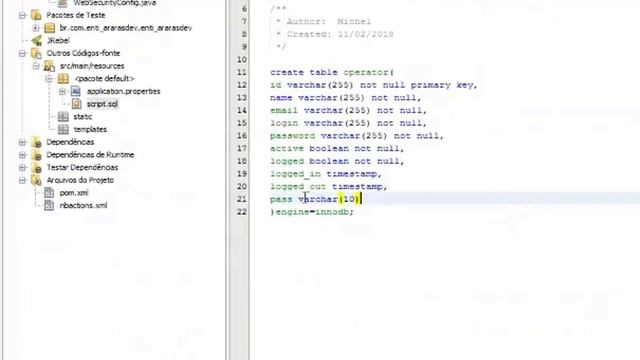Click 'logged_in timestamp' line

(x=326, y=174)
